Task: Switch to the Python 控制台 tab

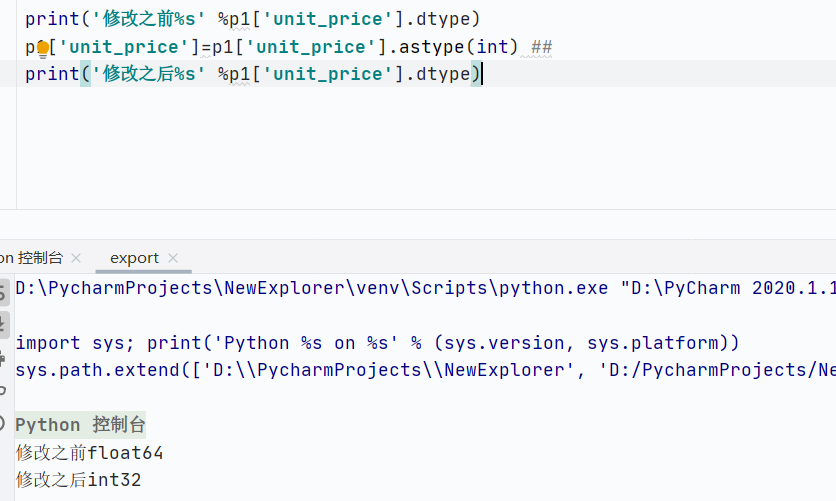Action: 32,258
